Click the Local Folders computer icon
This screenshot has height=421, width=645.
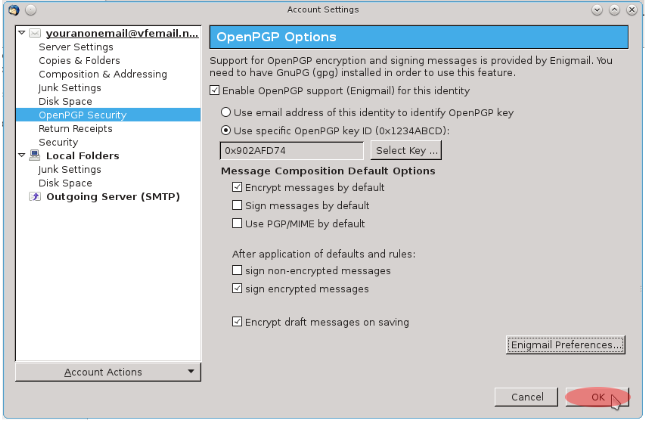(x=35, y=156)
